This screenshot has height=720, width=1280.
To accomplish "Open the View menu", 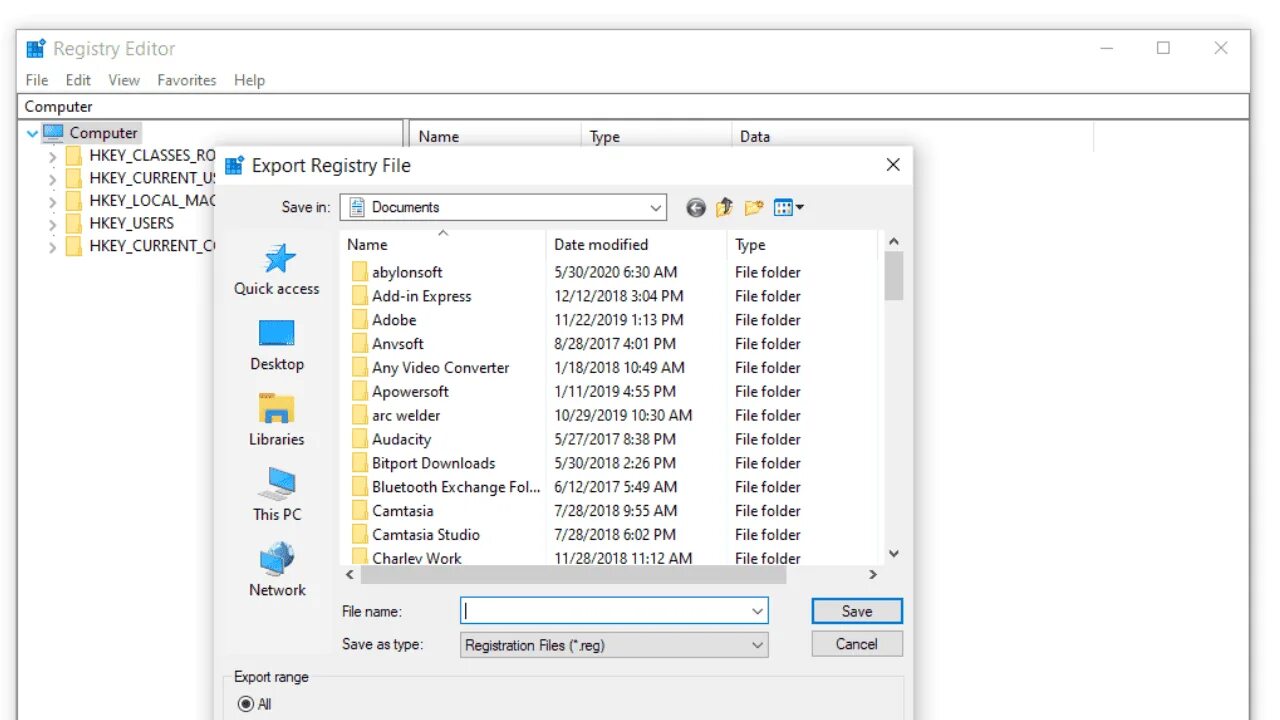I will tap(124, 80).
